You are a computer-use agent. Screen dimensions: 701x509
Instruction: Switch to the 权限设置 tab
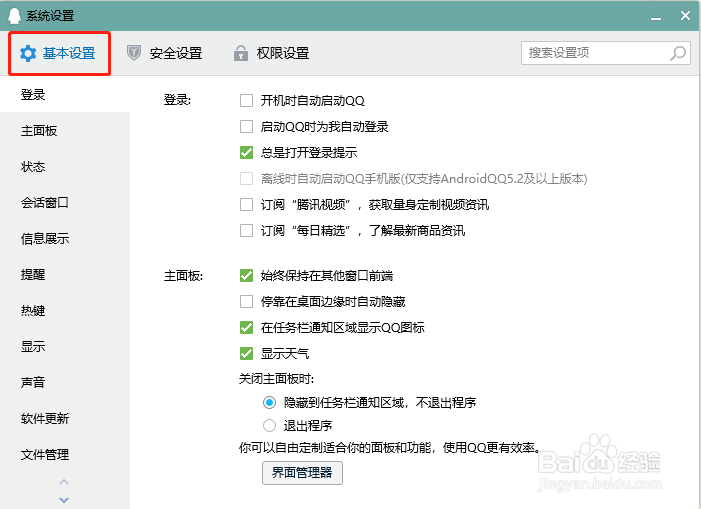(x=271, y=54)
